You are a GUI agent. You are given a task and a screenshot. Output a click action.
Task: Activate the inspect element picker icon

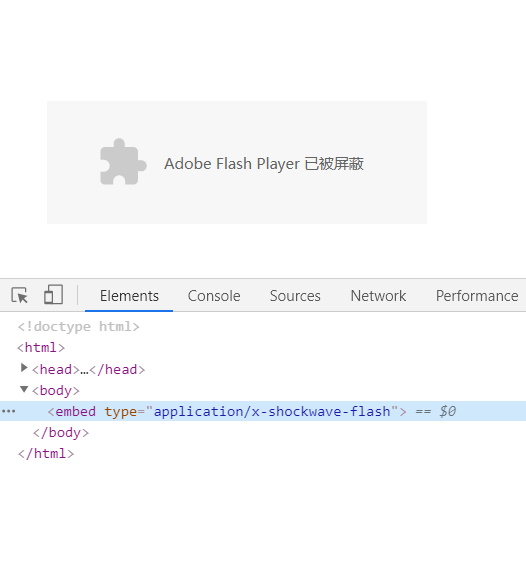point(20,295)
